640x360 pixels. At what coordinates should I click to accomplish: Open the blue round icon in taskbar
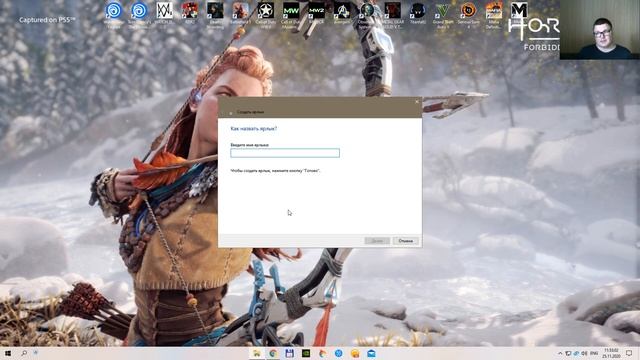338,353
